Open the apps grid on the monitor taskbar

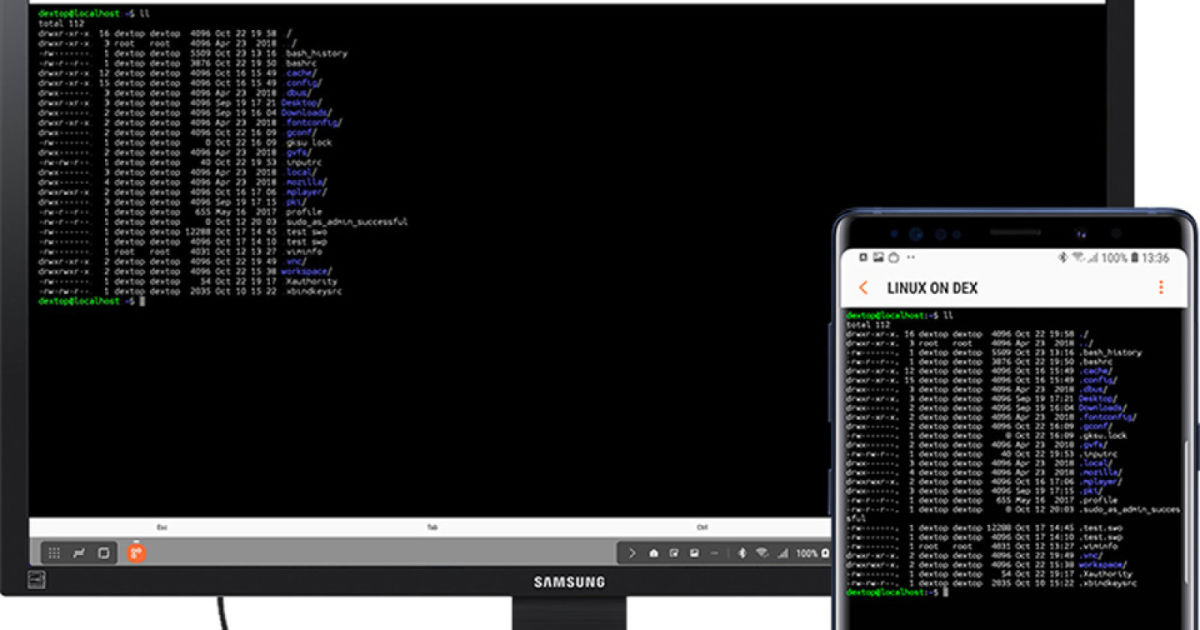54,552
